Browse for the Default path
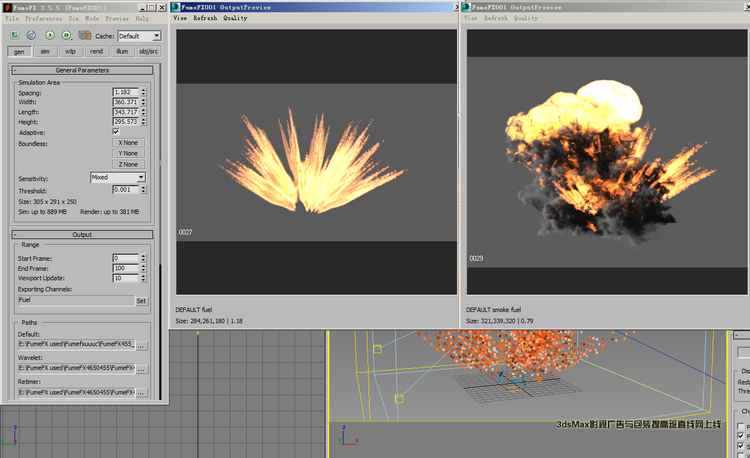 point(142,345)
